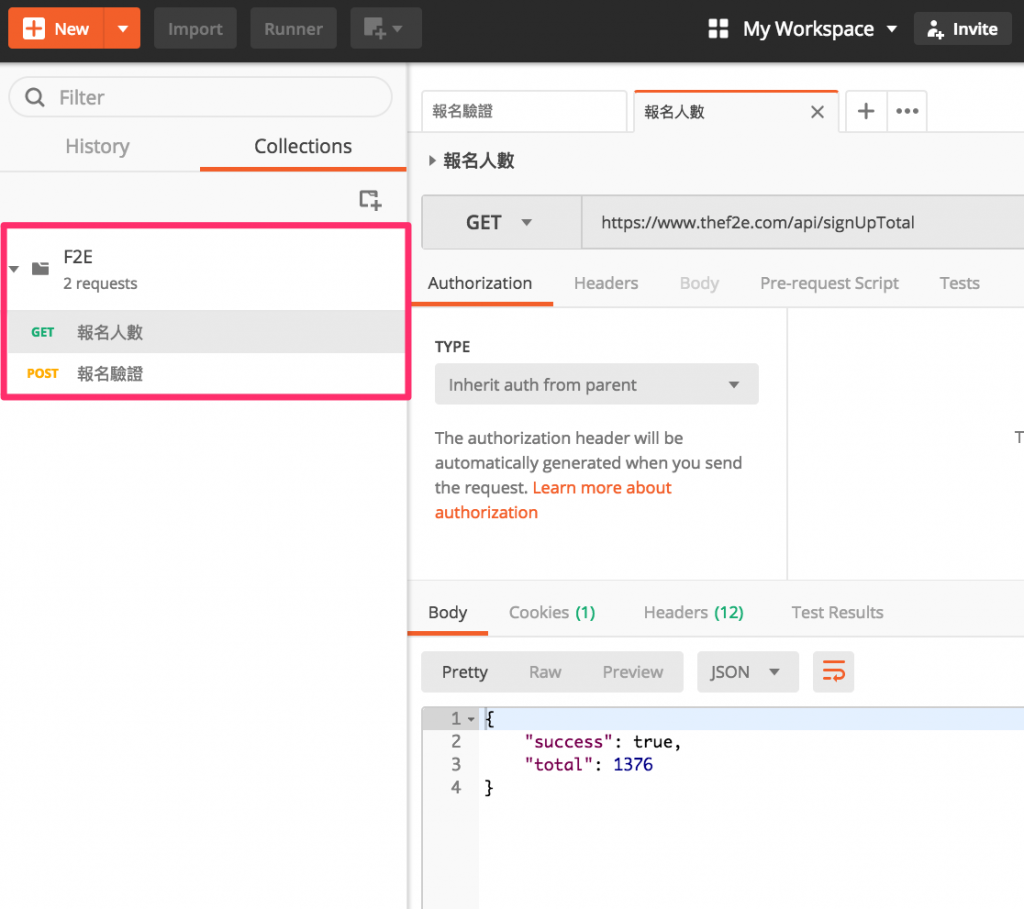
Task: Open new window options icon in toolbar
Action: click(x=385, y=29)
